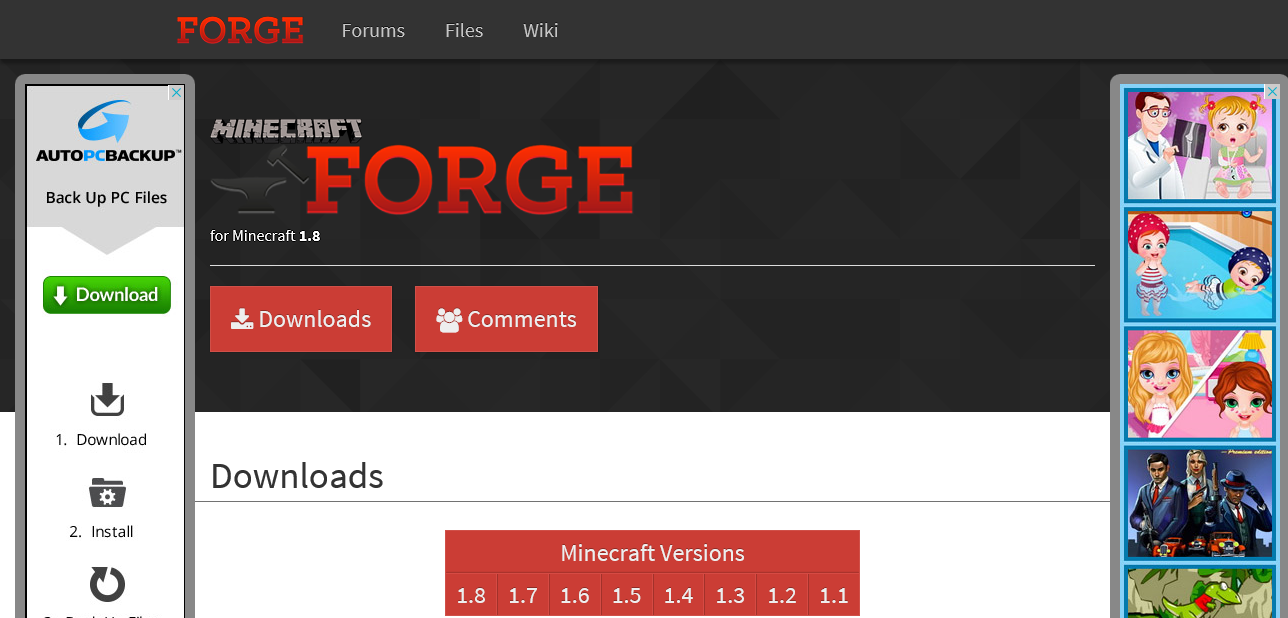Open the mafia gangsters game thumbnail
Viewport: 1288px width, 618px height.
(x=1199, y=503)
